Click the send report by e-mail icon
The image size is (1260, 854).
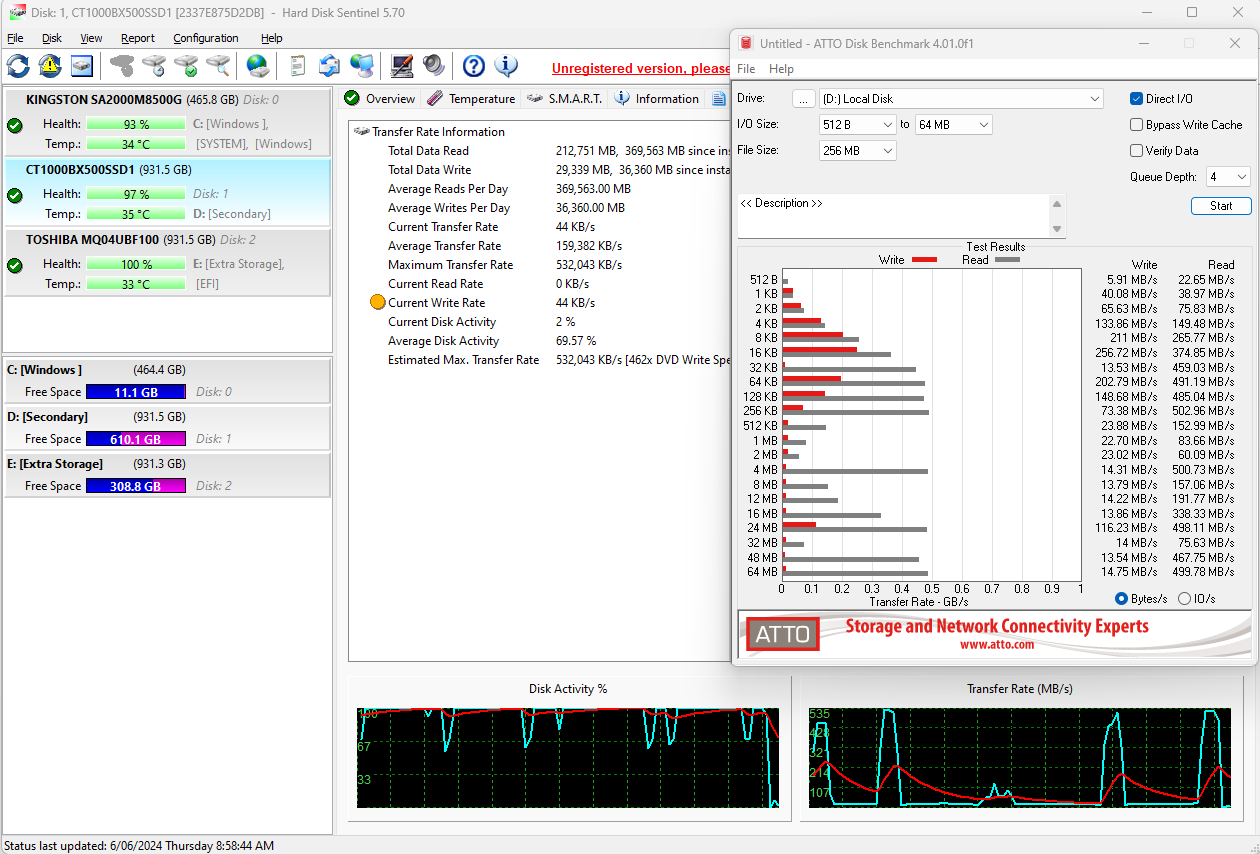[x=330, y=66]
